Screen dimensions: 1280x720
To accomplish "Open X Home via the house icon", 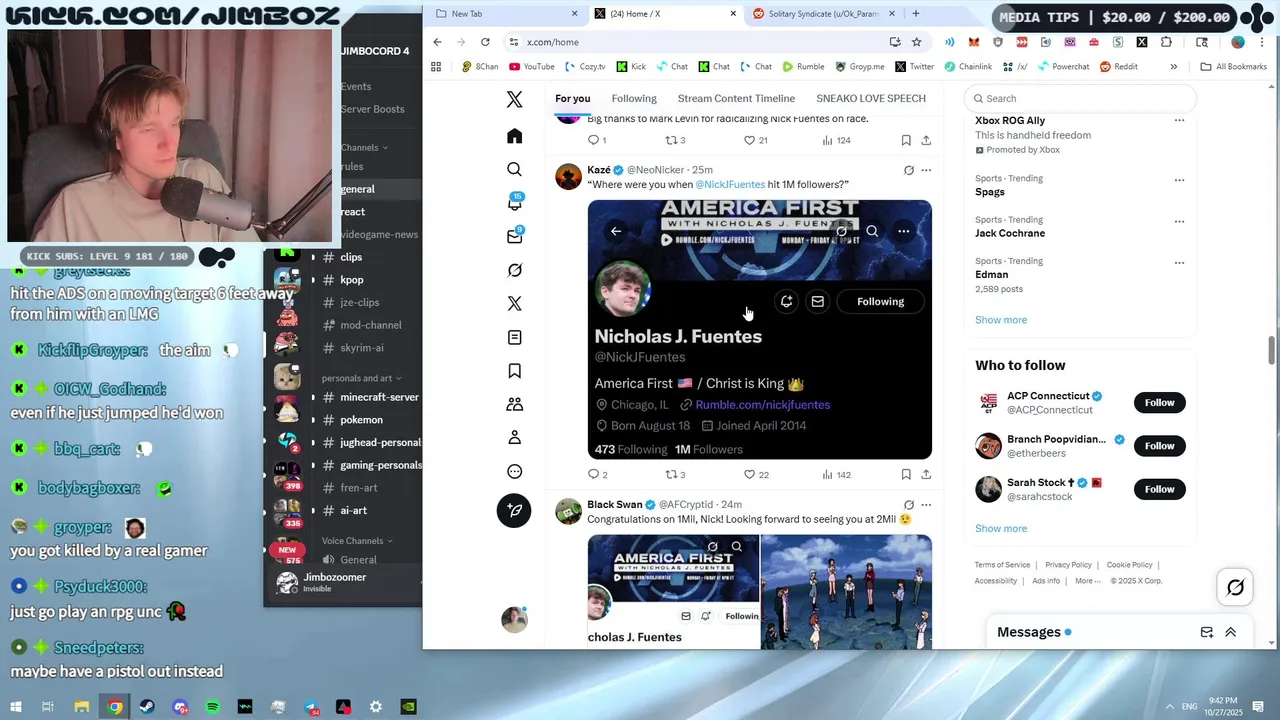I will coord(514,136).
